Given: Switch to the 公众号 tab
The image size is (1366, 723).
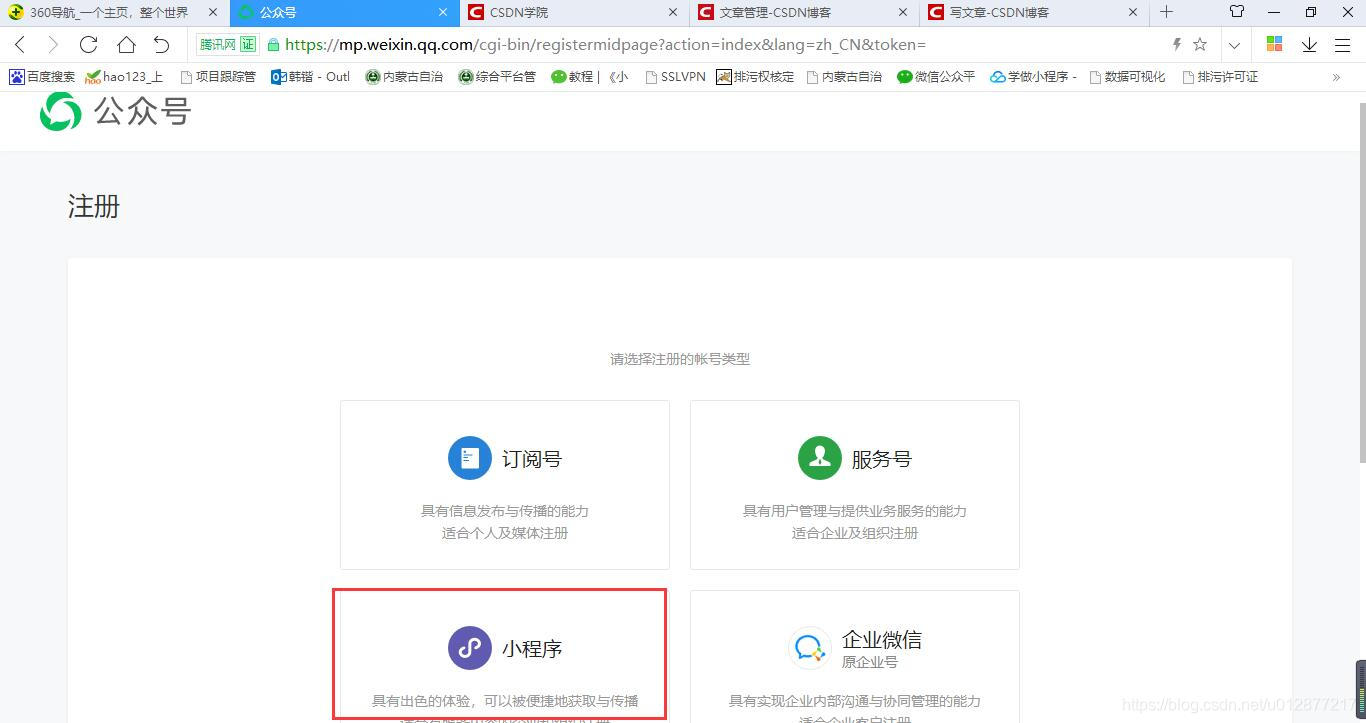Looking at the screenshot, I should [344, 13].
